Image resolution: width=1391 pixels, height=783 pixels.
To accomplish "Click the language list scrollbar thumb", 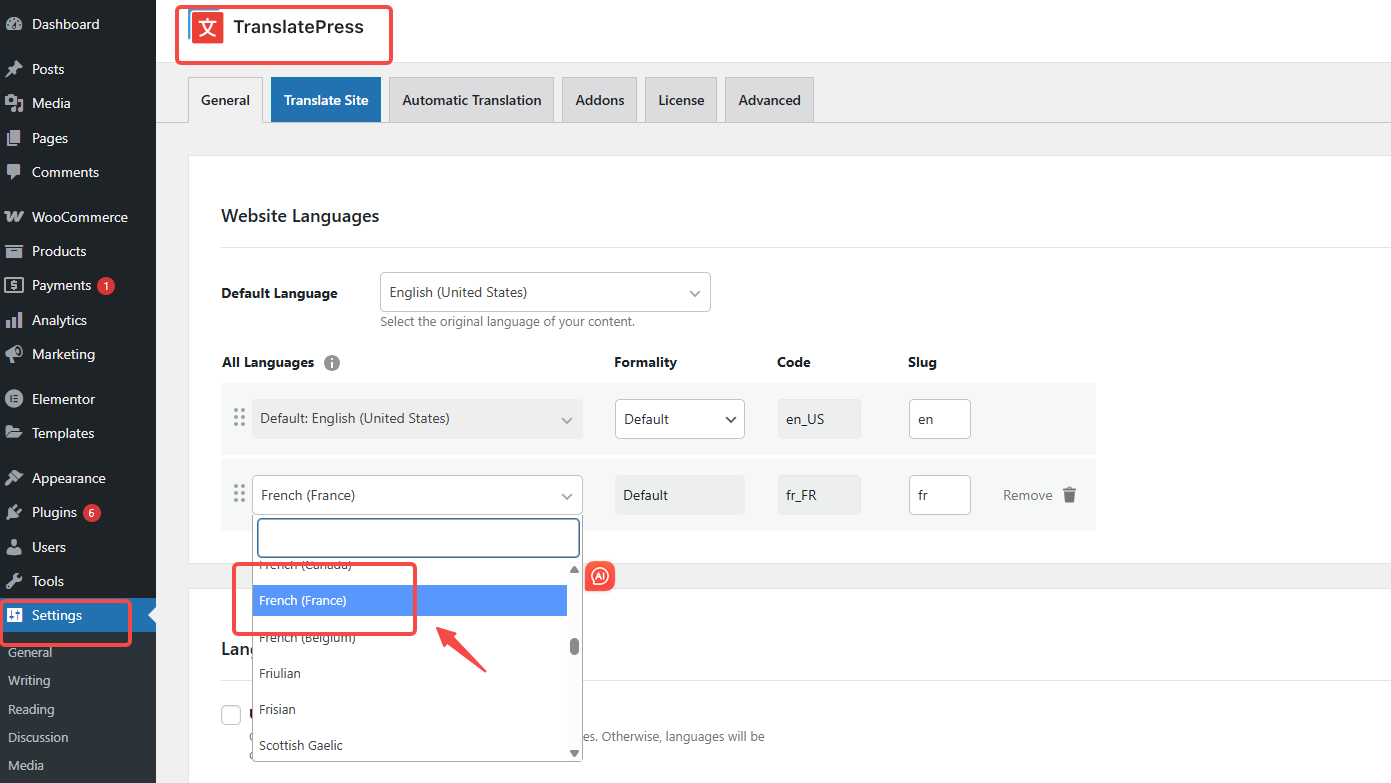I will (x=574, y=646).
